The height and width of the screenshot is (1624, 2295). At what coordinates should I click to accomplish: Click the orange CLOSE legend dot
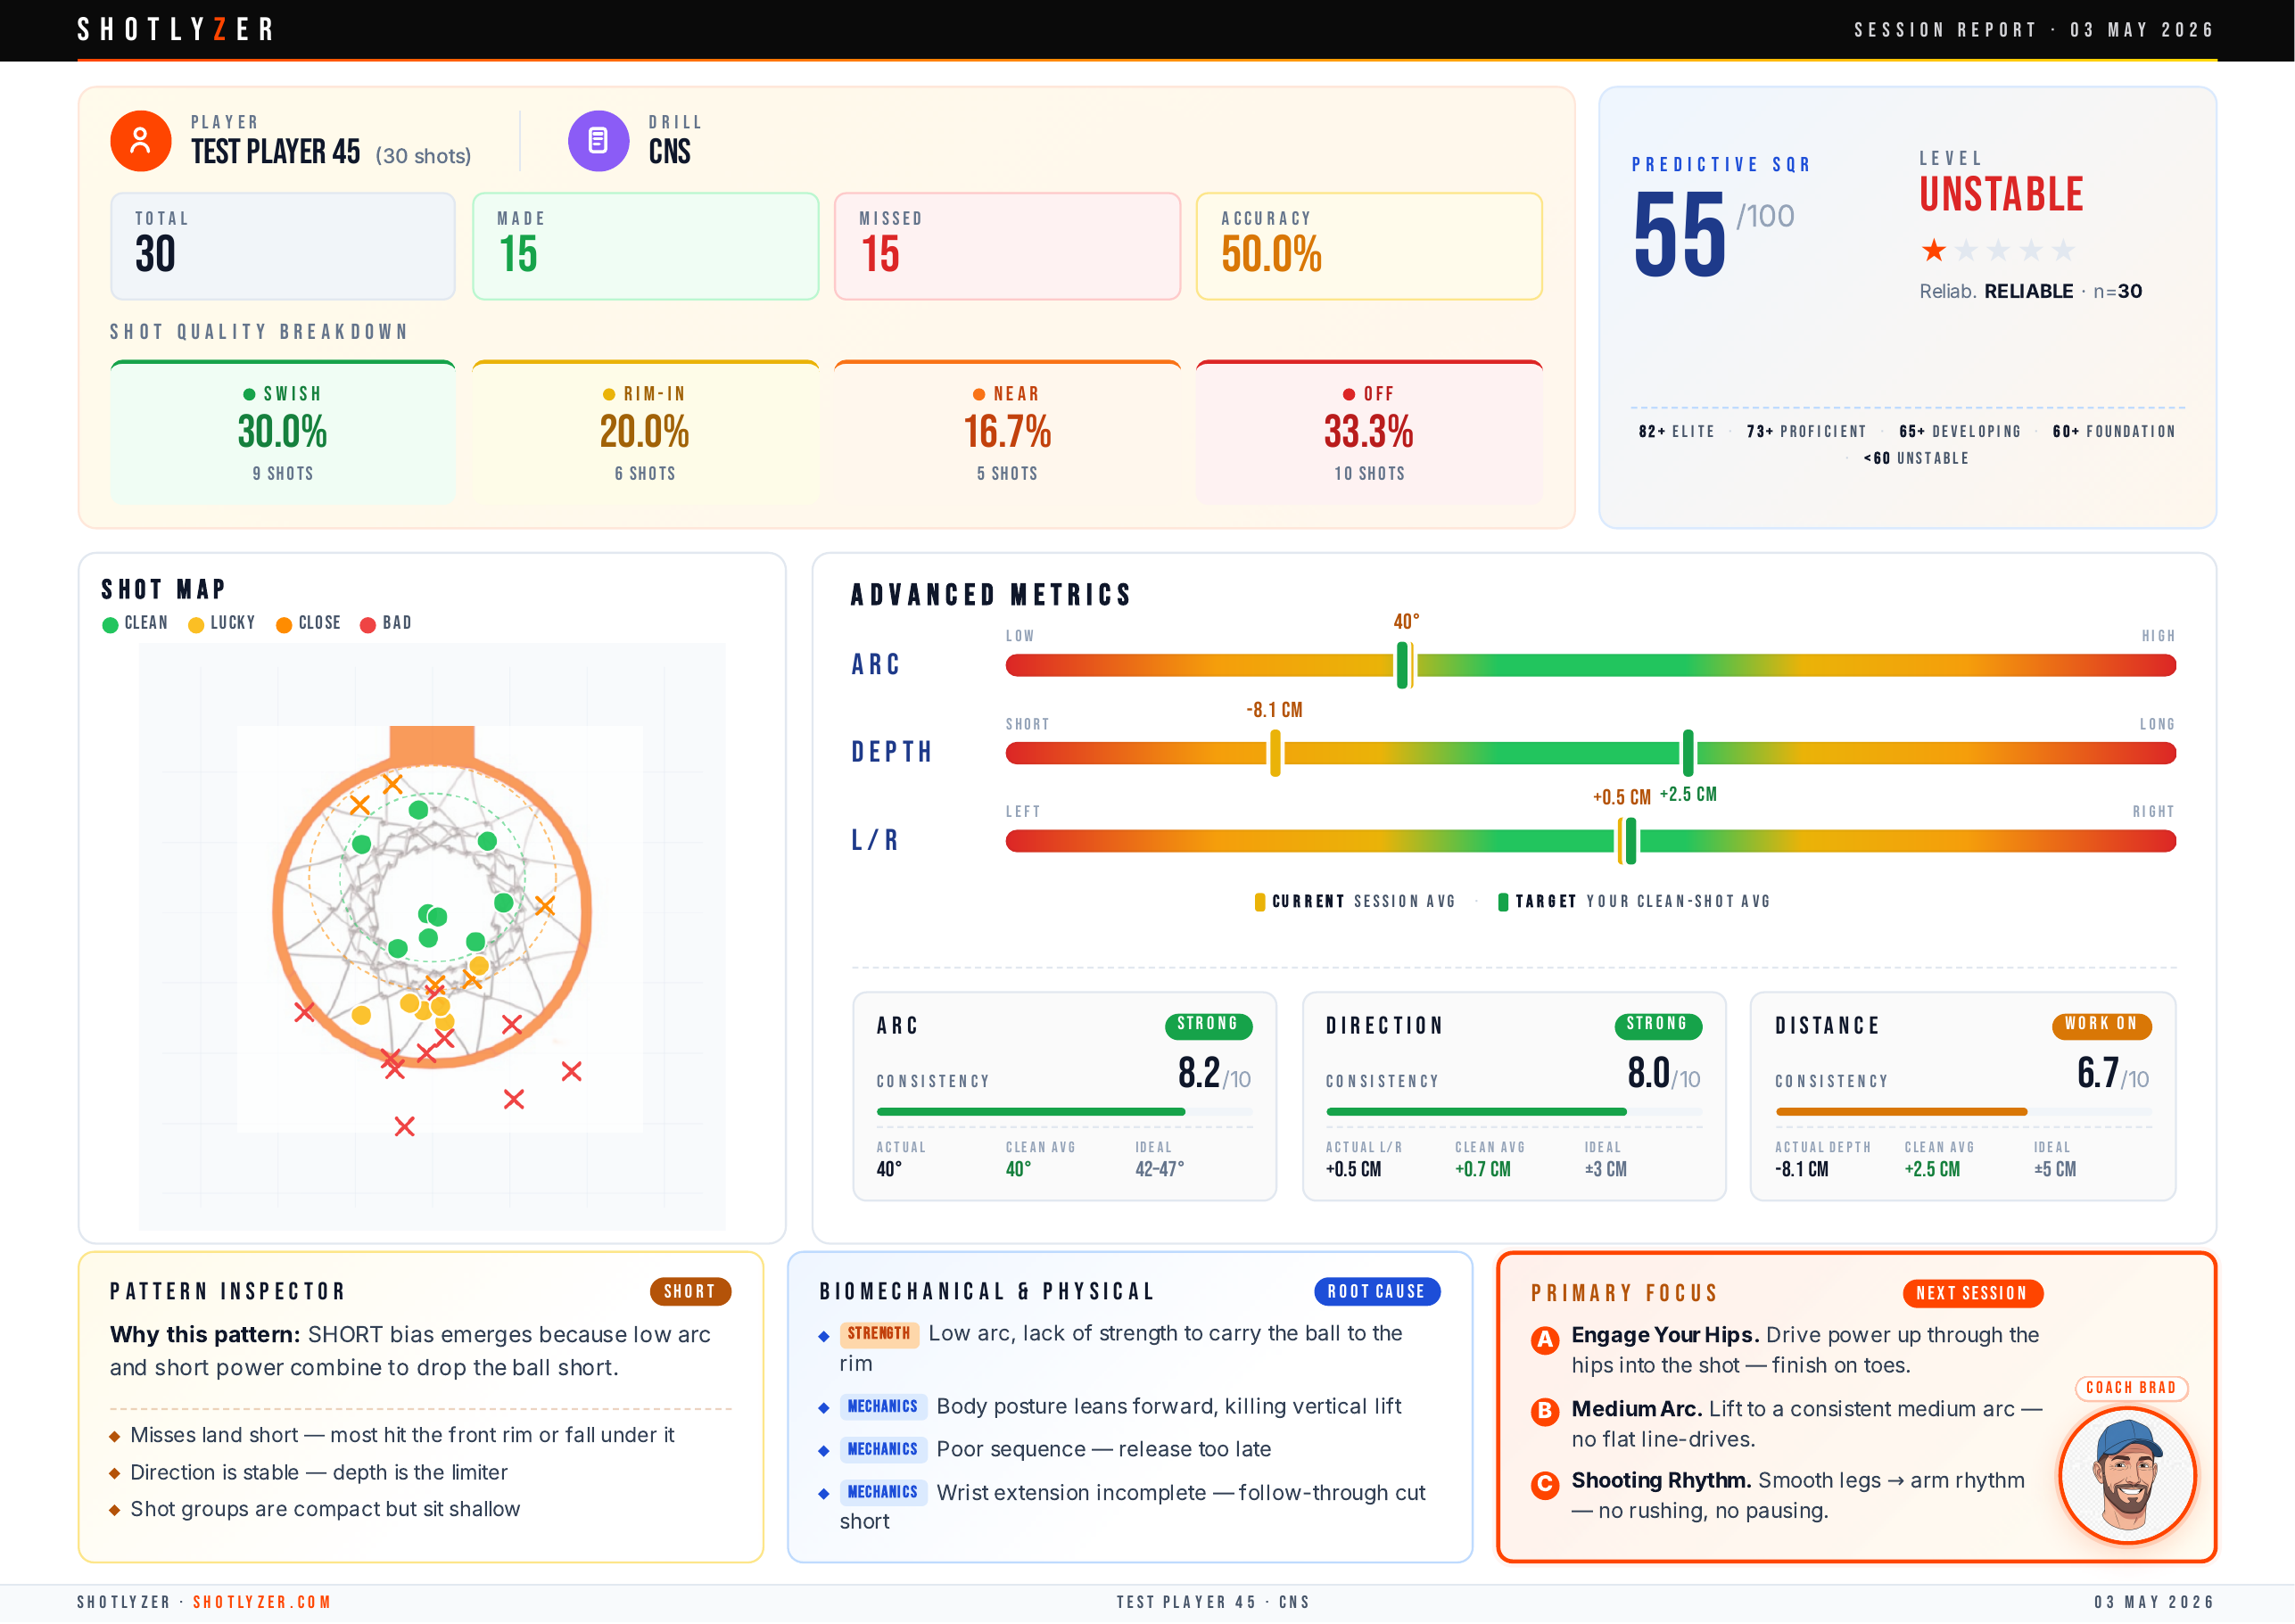[284, 625]
